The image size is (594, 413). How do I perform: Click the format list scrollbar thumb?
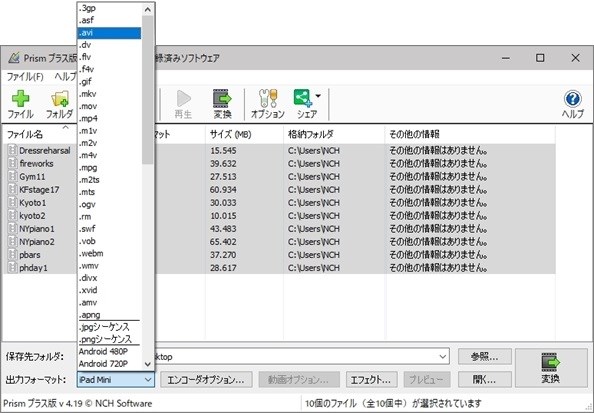[x=148, y=90]
